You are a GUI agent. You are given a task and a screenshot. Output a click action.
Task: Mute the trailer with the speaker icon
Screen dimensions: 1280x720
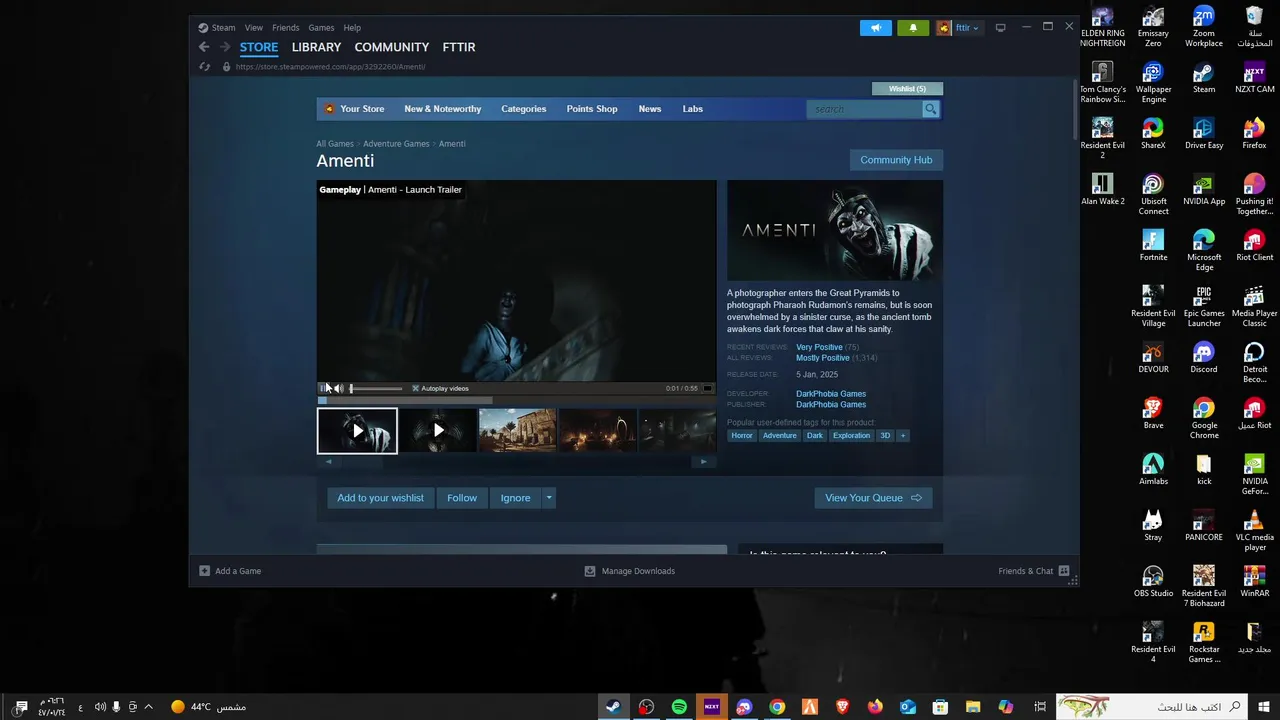coord(338,388)
